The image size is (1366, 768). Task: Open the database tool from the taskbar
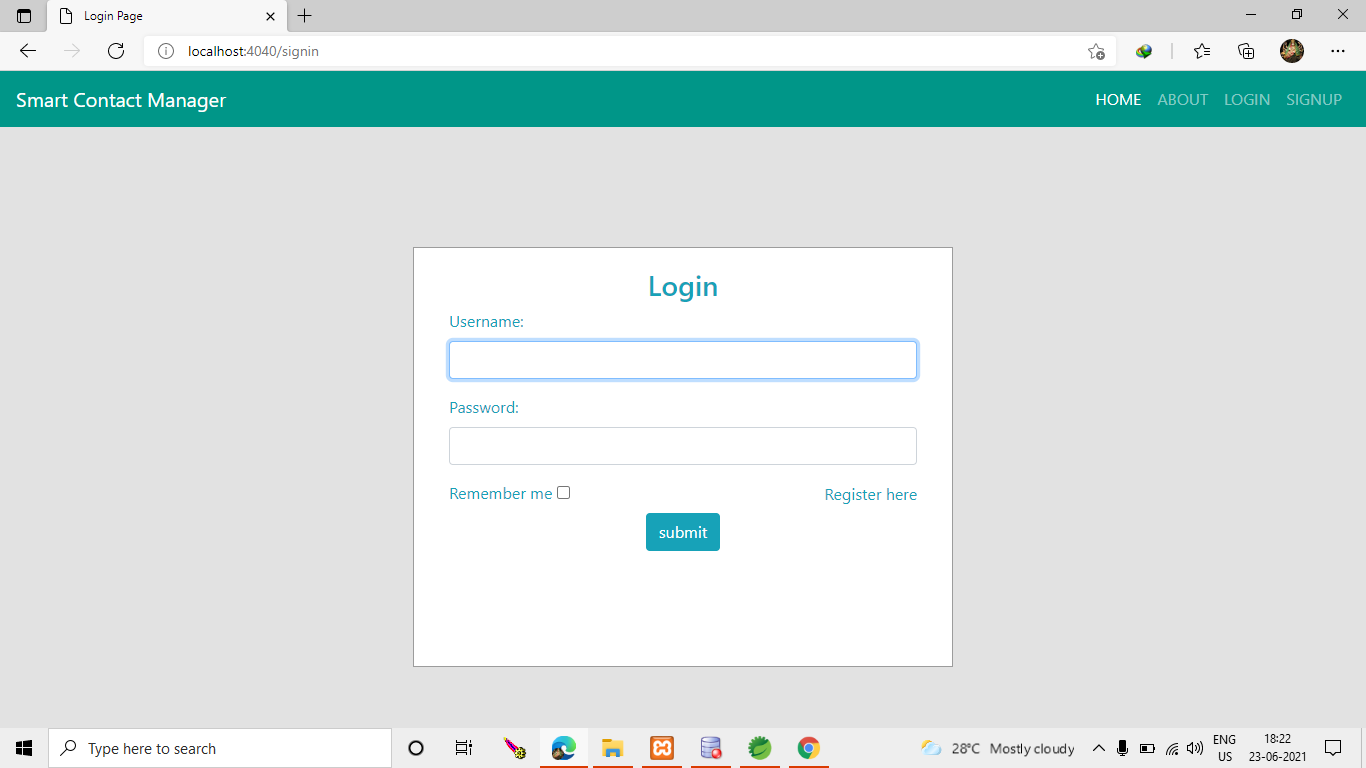coord(710,747)
